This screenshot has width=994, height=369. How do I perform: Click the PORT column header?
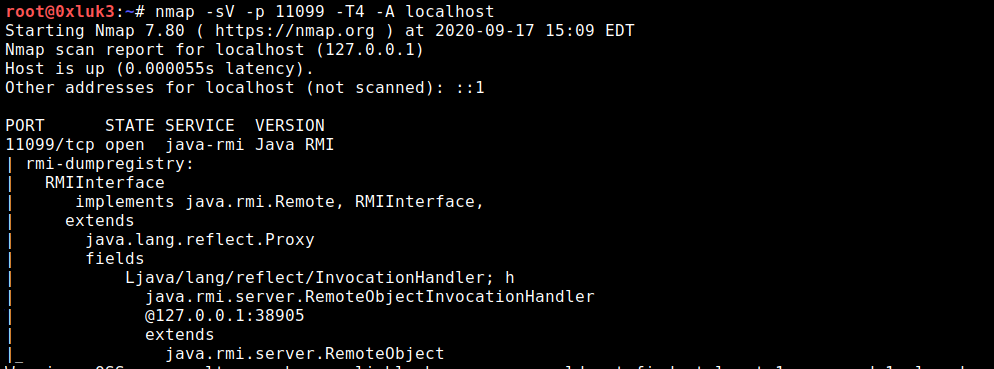[x=25, y=126]
